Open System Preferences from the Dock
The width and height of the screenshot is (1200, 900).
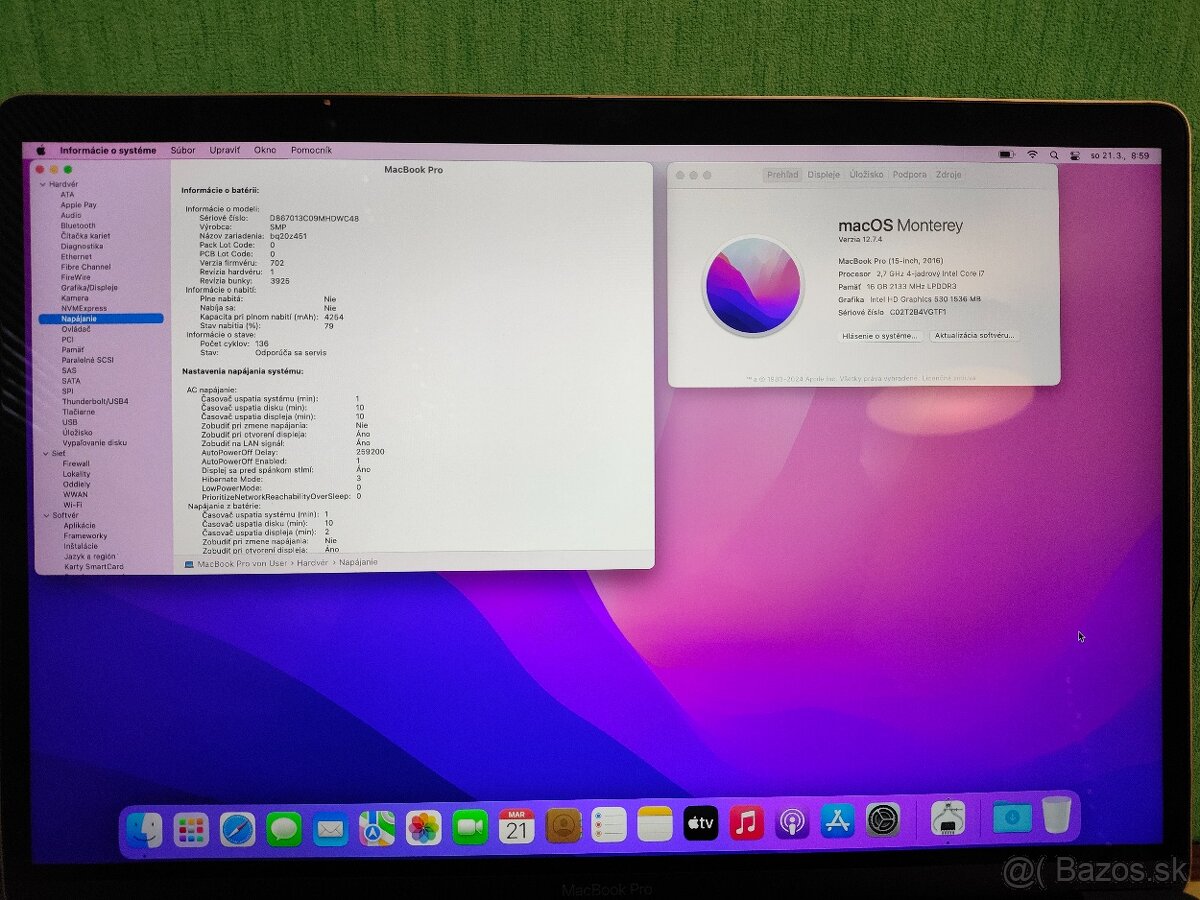881,825
